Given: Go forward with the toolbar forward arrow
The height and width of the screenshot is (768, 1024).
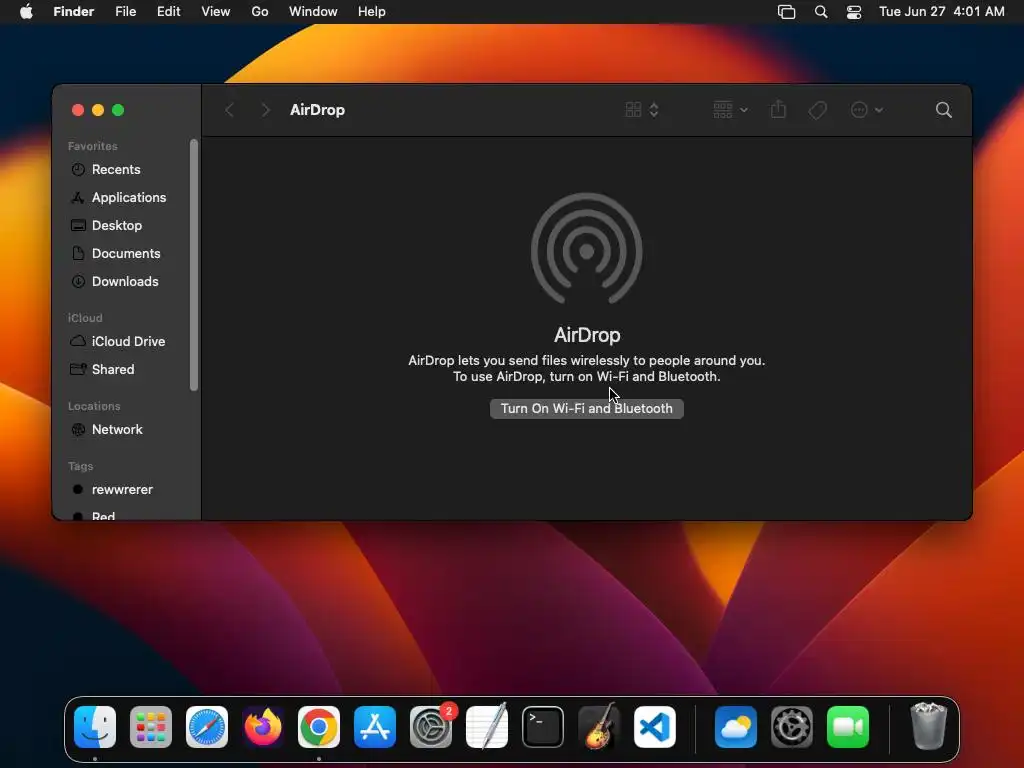Looking at the screenshot, I should 265,110.
